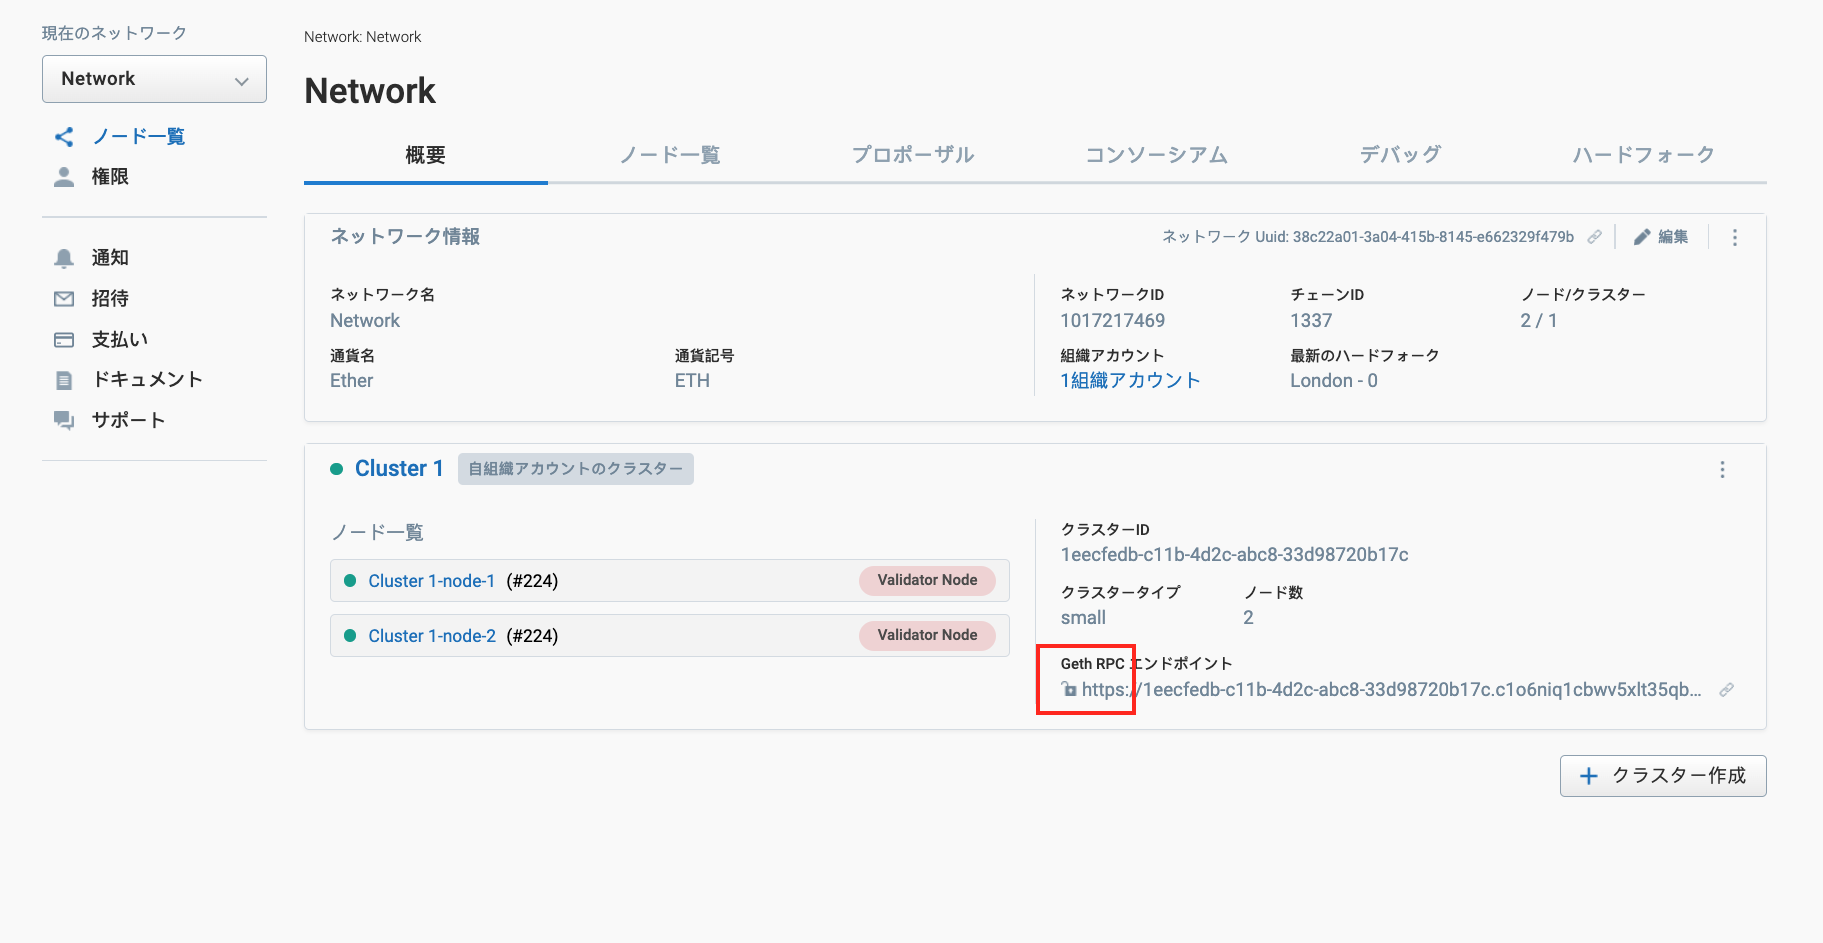Copy the network Uuid link icon

1595,237
